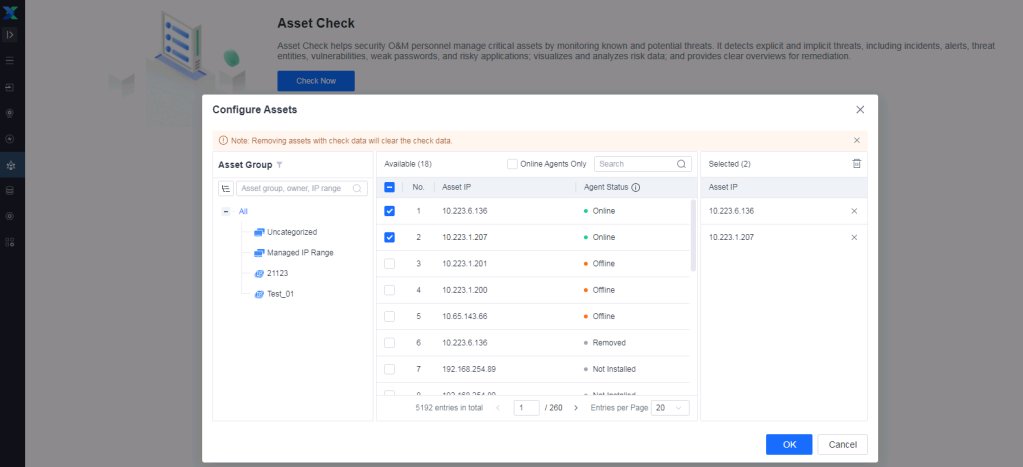Click the Available (18) heading
The width and height of the screenshot is (1023, 467).
click(408, 164)
